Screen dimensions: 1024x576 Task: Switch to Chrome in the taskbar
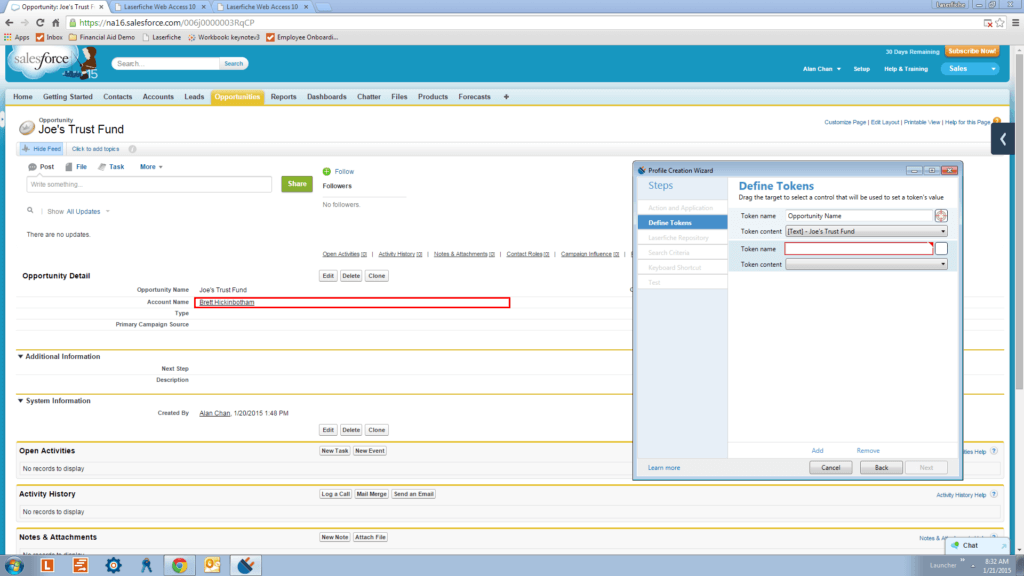[x=180, y=566]
